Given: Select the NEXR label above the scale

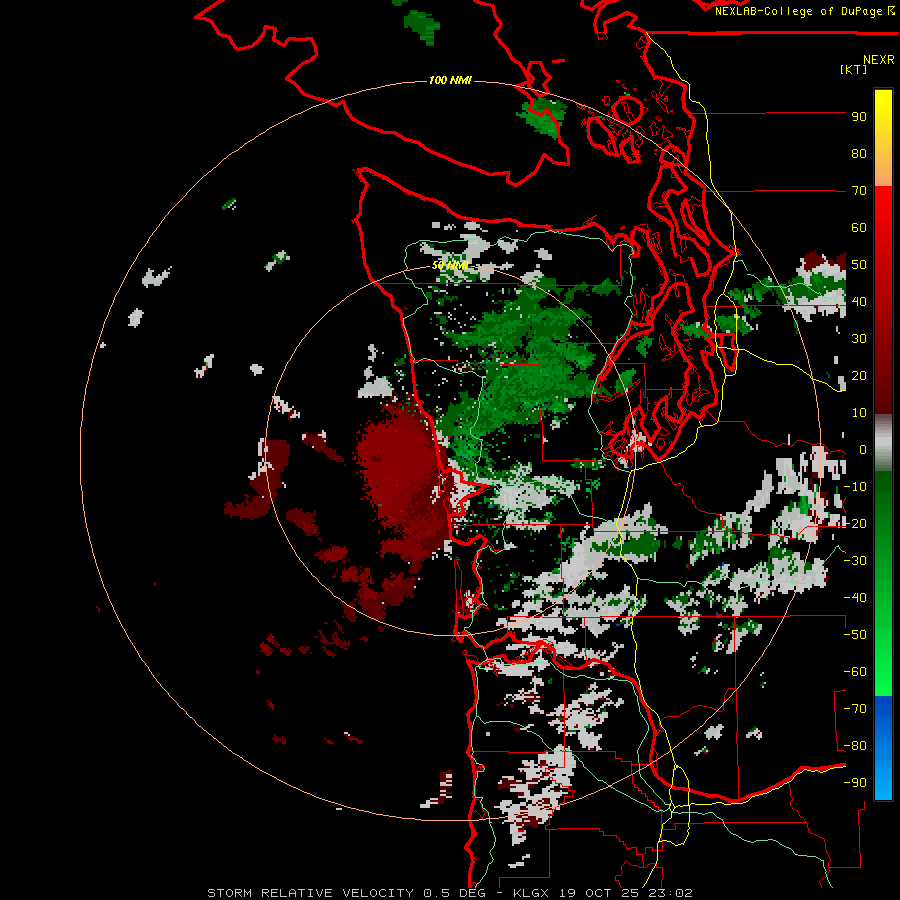Looking at the screenshot, I should (x=878, y=60).
